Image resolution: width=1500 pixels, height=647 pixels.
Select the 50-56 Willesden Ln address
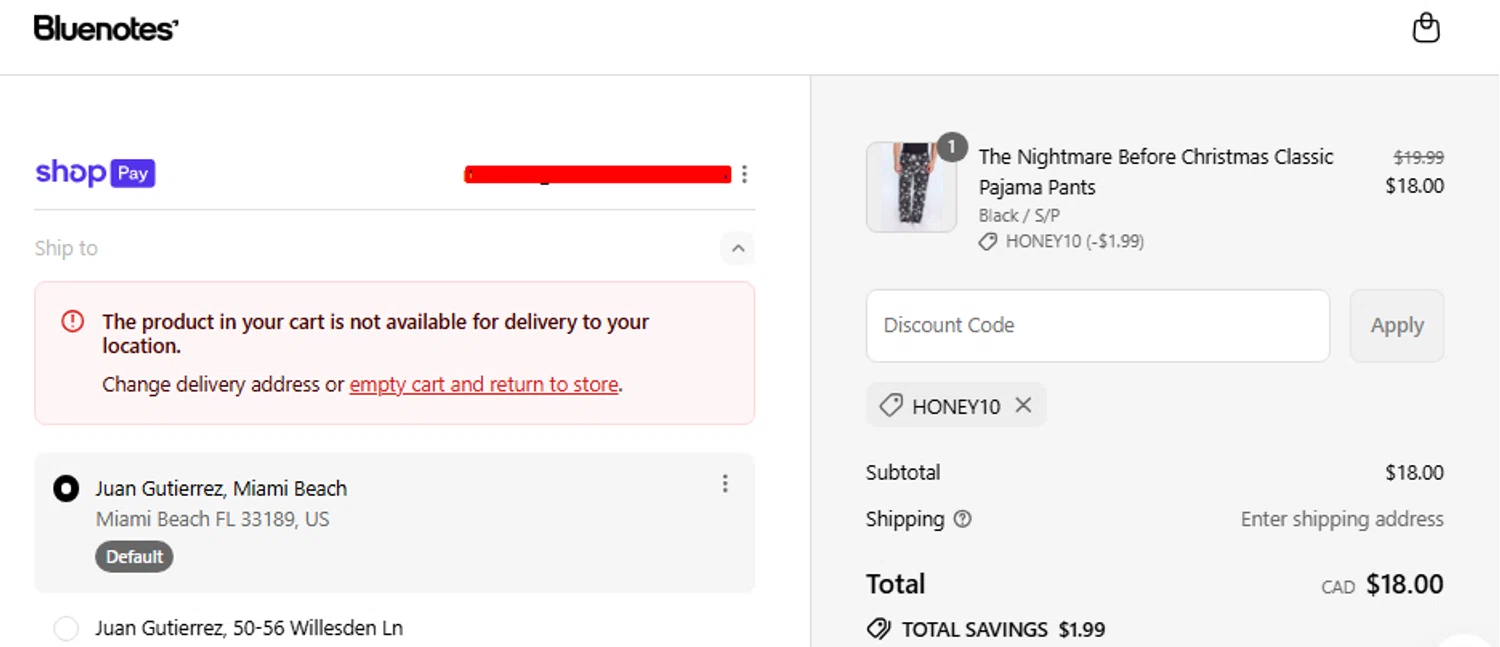click(66, 628)
